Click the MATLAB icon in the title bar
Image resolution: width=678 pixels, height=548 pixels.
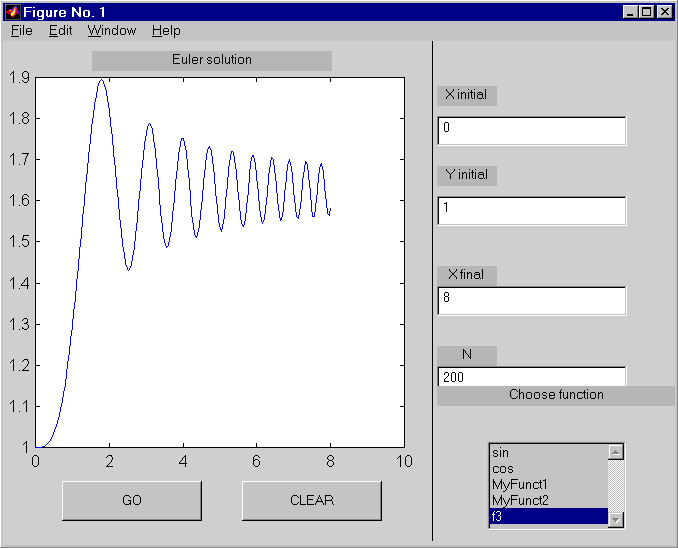click(x=13, y=12)
